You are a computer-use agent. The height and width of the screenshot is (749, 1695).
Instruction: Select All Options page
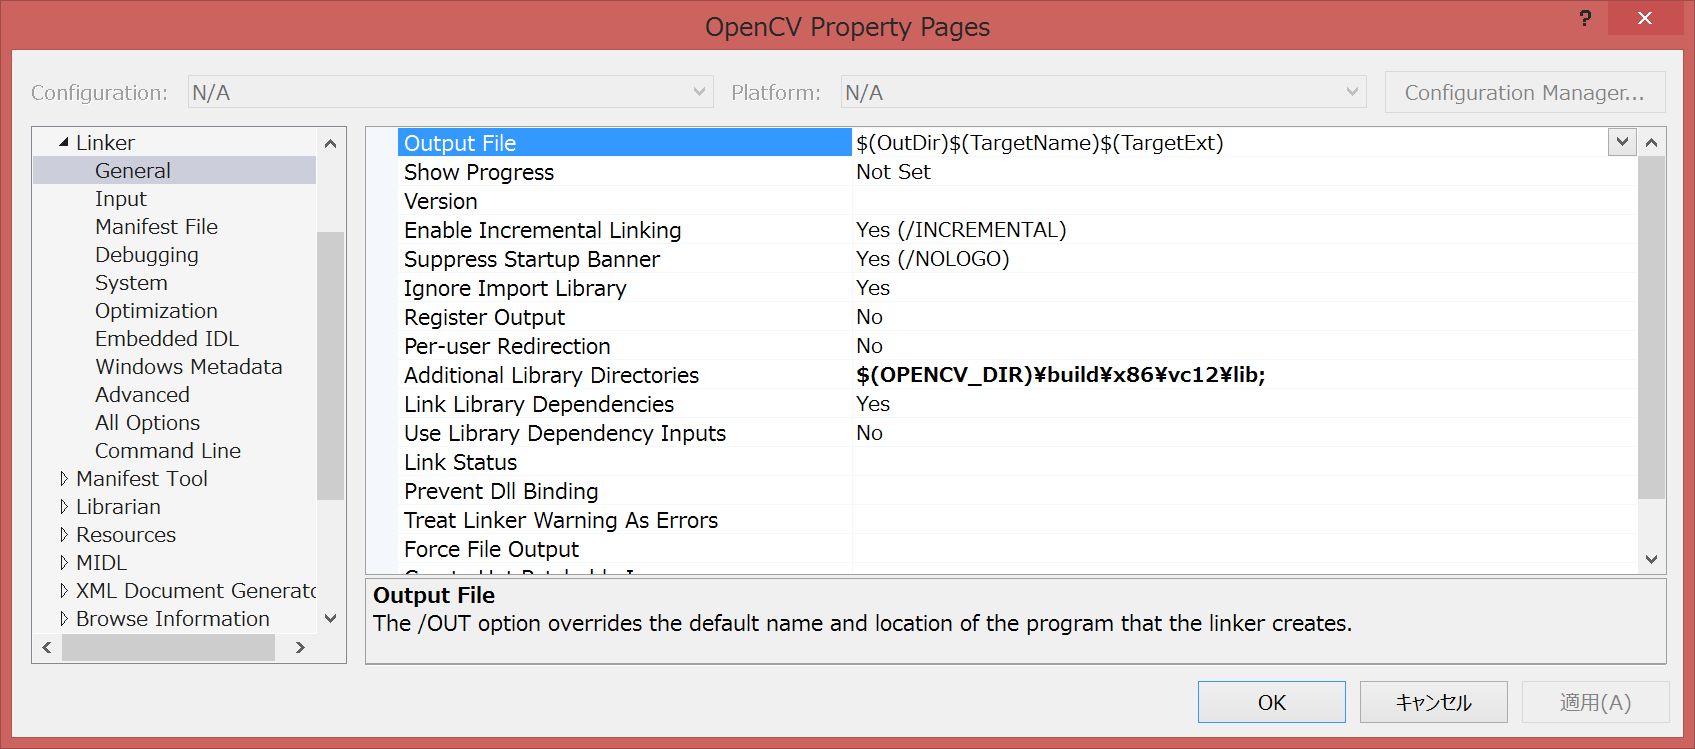(147, 423)
